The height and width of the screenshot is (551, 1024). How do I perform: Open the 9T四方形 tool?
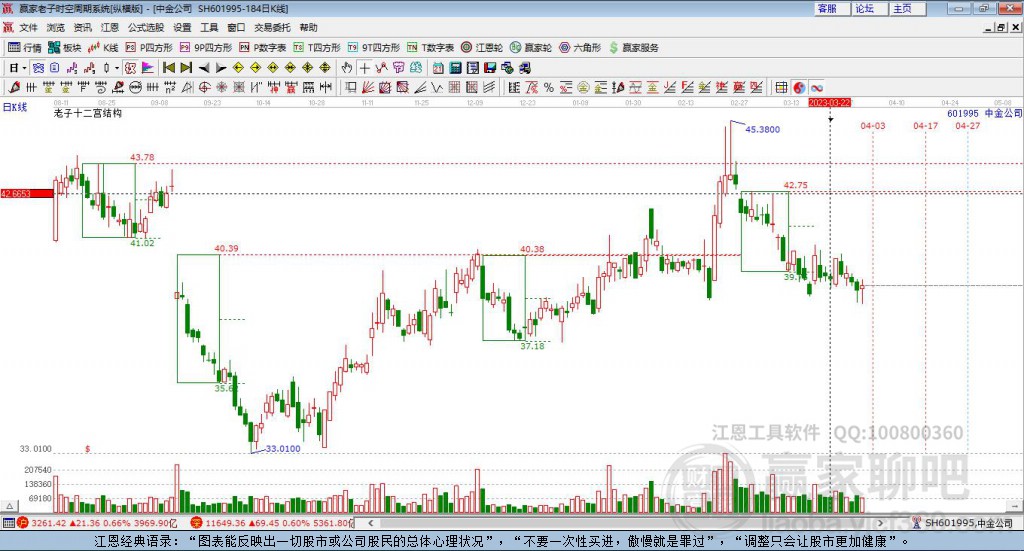[x=374, y=48]
